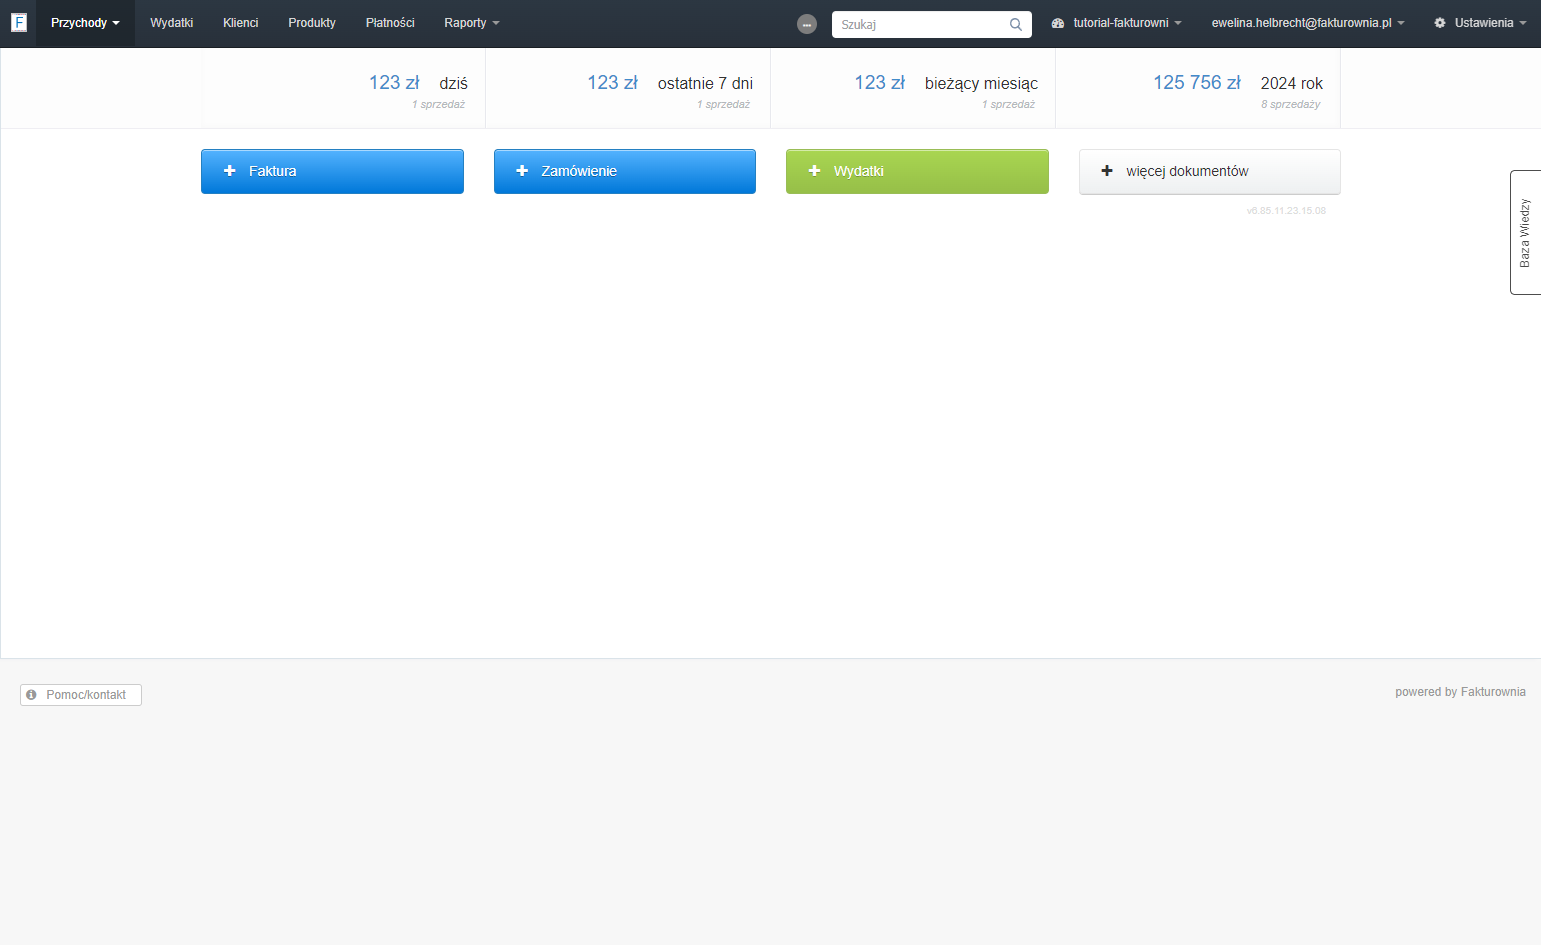Open the Pomoc/kontakt help button
Screen dimensions: 1541x945
(81, 695)
